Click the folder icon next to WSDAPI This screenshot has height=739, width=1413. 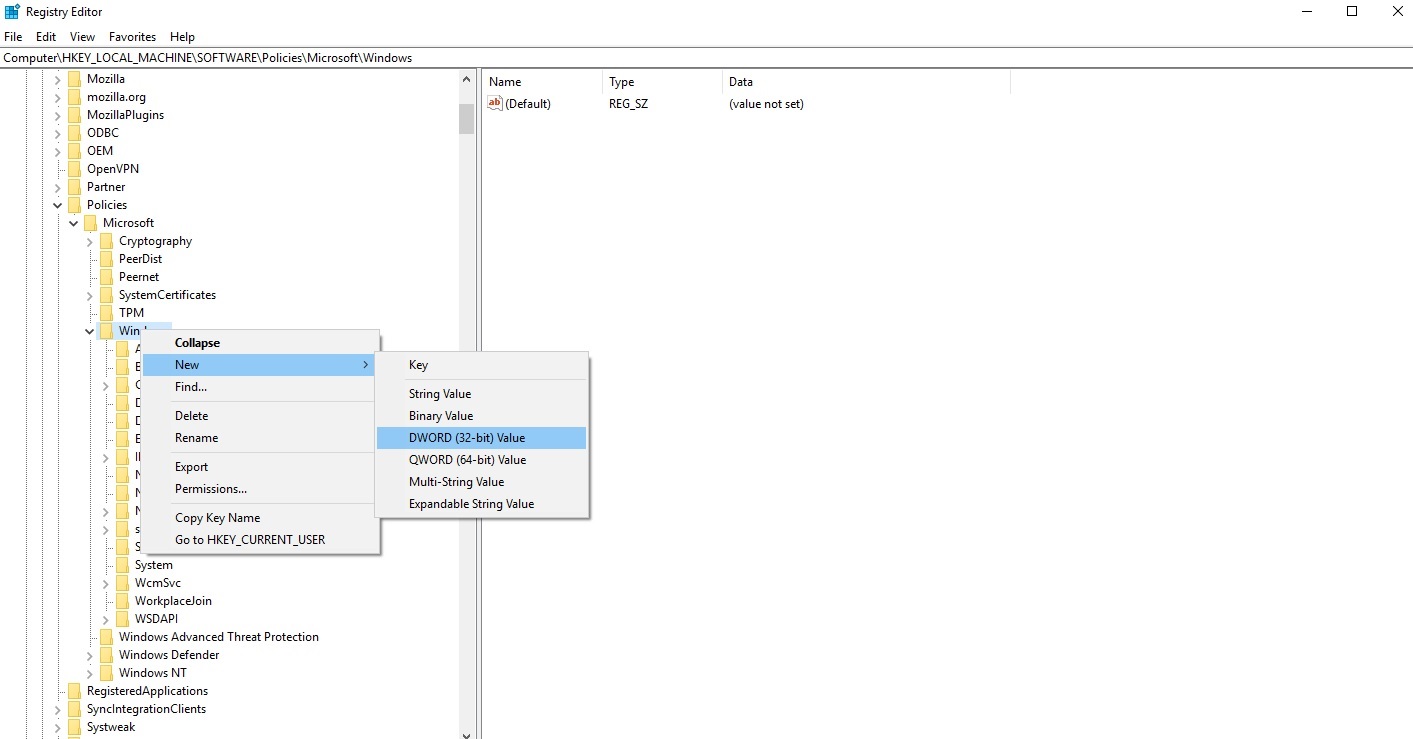123,618
